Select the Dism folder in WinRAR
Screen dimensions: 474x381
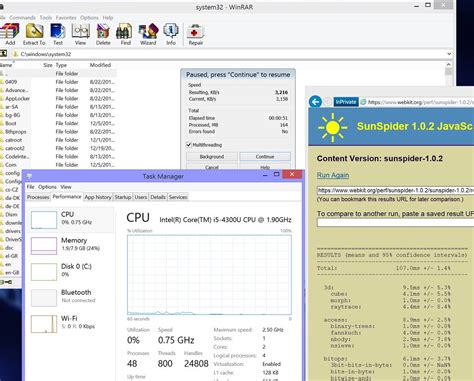click(11, 214)
